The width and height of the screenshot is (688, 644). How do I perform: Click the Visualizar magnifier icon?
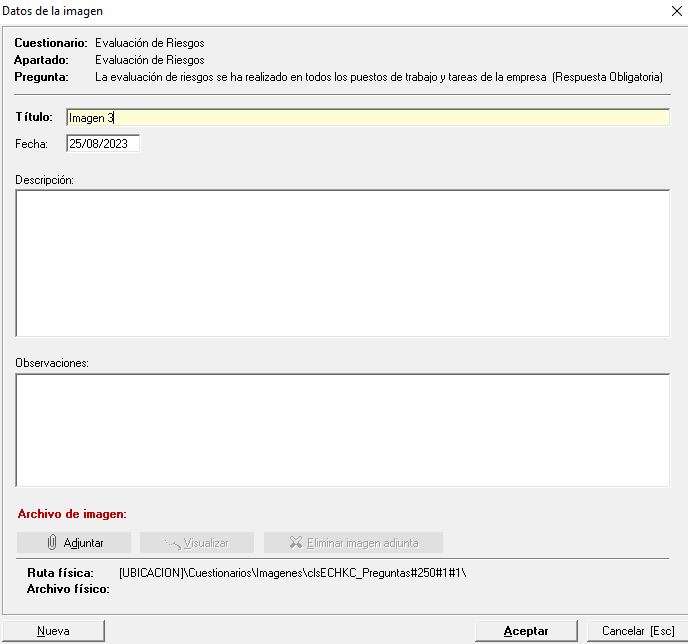pos(171,543)
